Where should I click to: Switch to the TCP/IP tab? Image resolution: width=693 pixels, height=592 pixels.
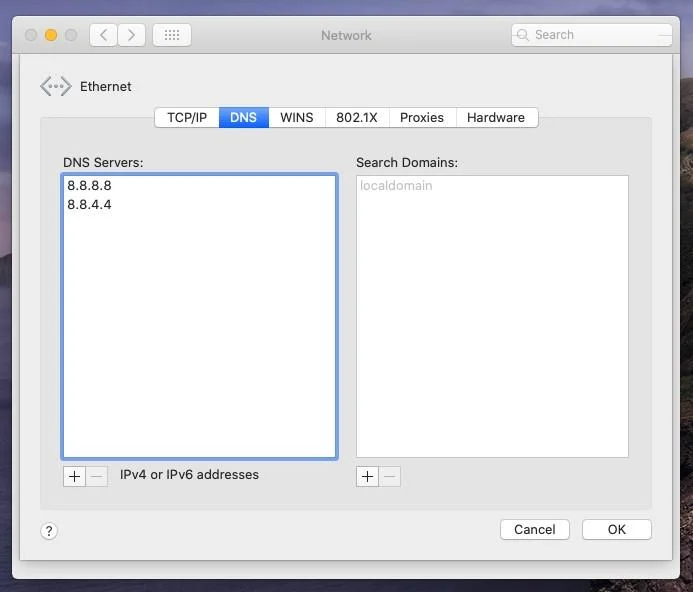pos(187,117)
